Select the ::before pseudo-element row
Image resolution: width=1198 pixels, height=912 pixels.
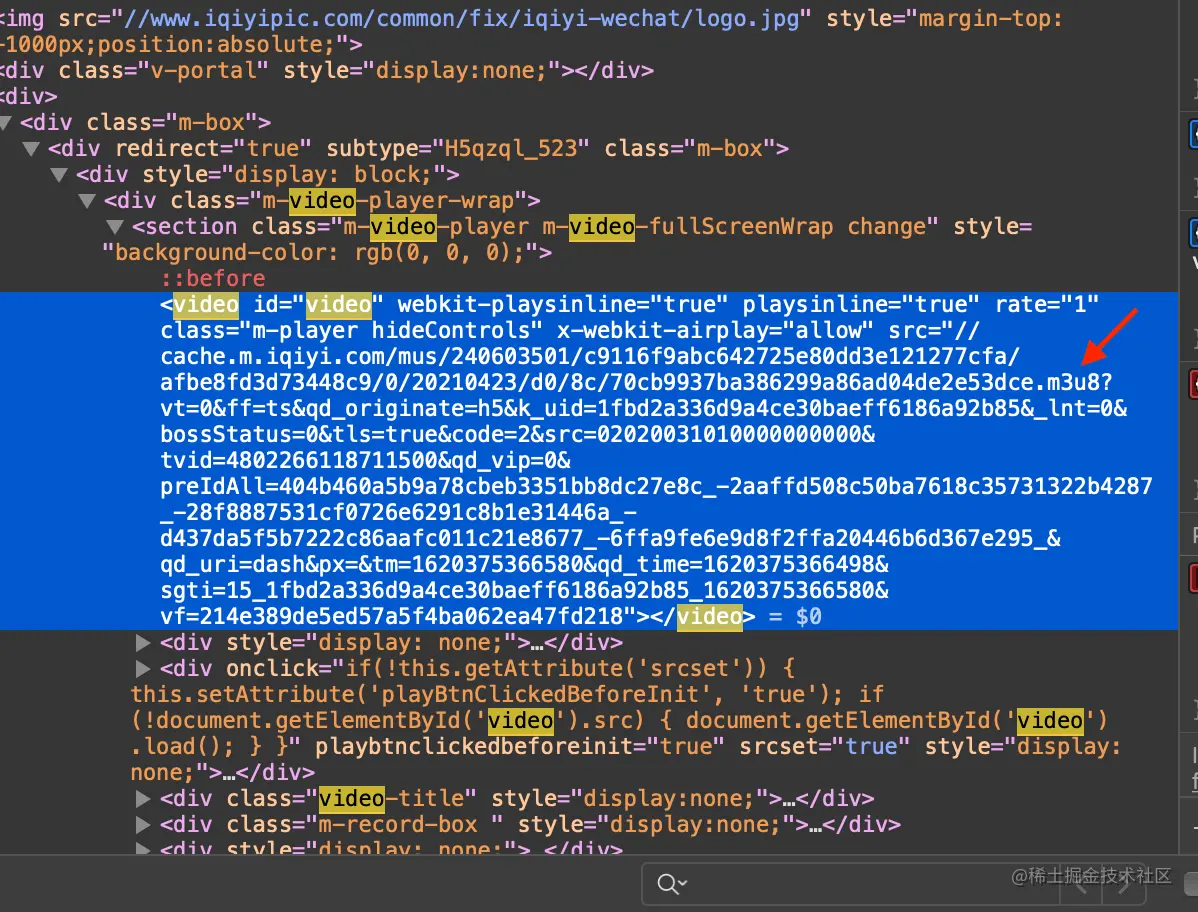coord(213,278)
